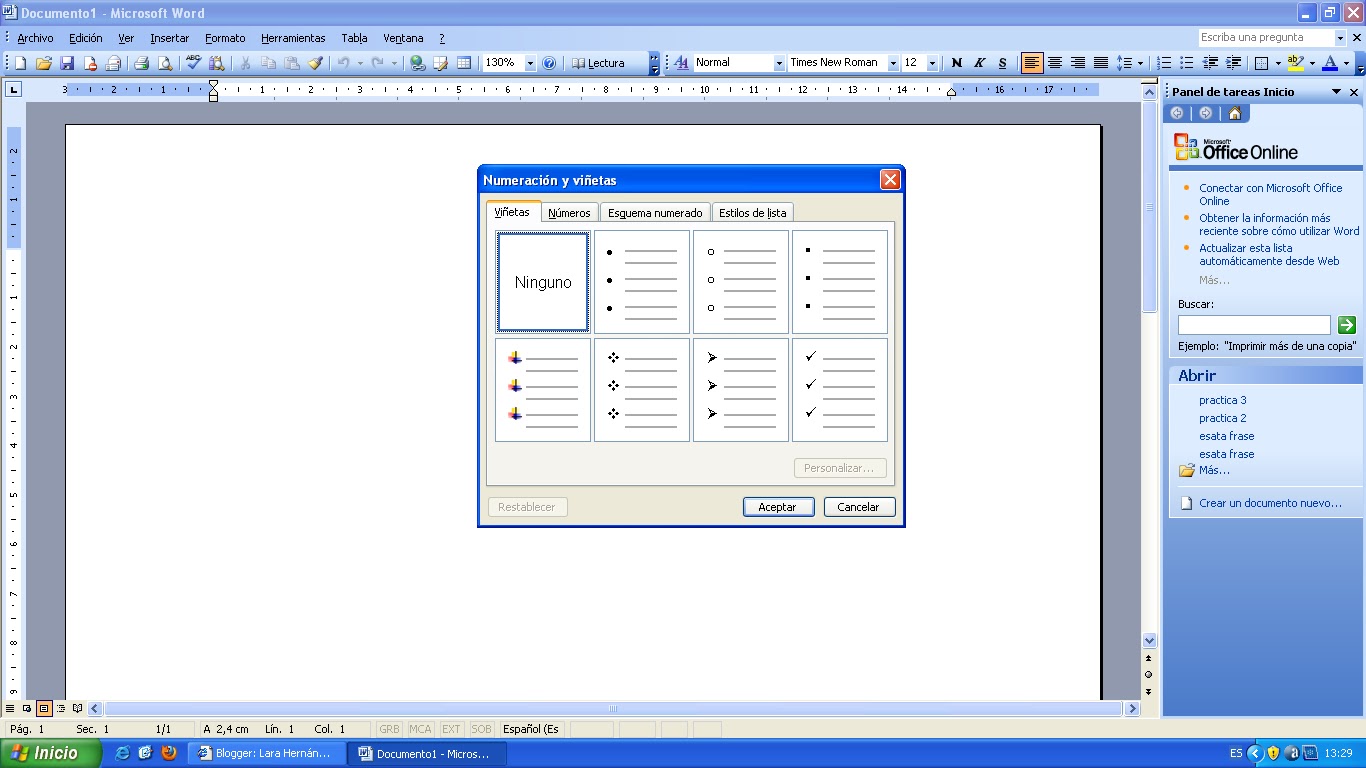
Task: Apply the yellow highlight color
Action: 1295,63
